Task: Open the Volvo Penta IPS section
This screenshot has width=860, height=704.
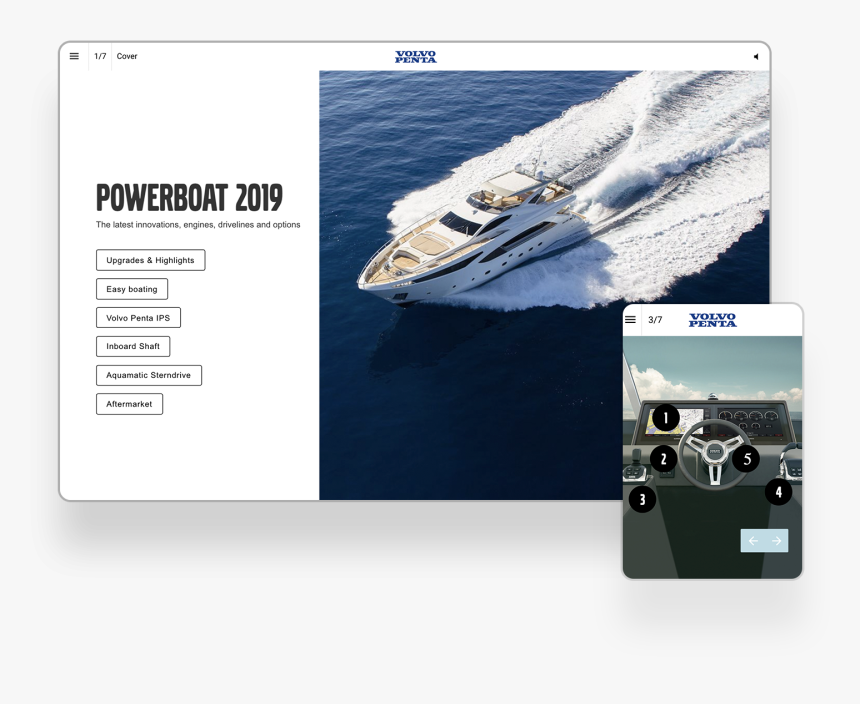Action: coord(138,317)
